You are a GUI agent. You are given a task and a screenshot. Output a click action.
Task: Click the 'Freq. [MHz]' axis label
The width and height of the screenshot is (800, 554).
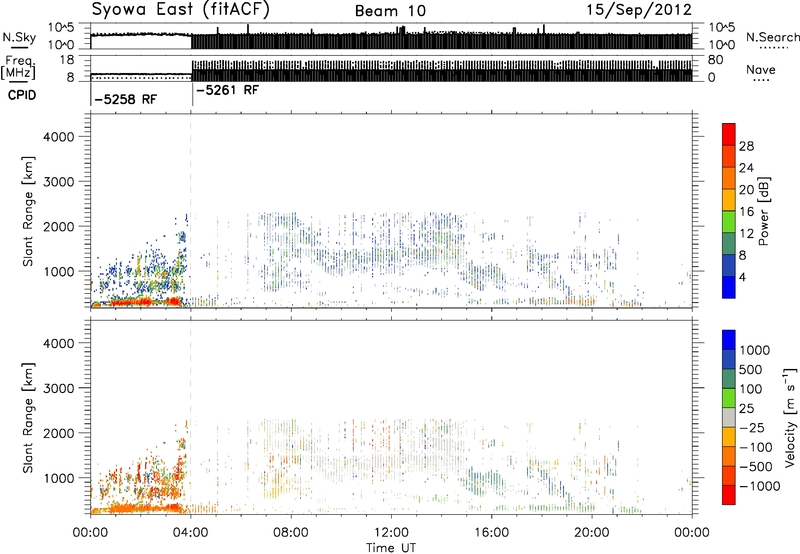pyautogui.click(x=19, y=68)
